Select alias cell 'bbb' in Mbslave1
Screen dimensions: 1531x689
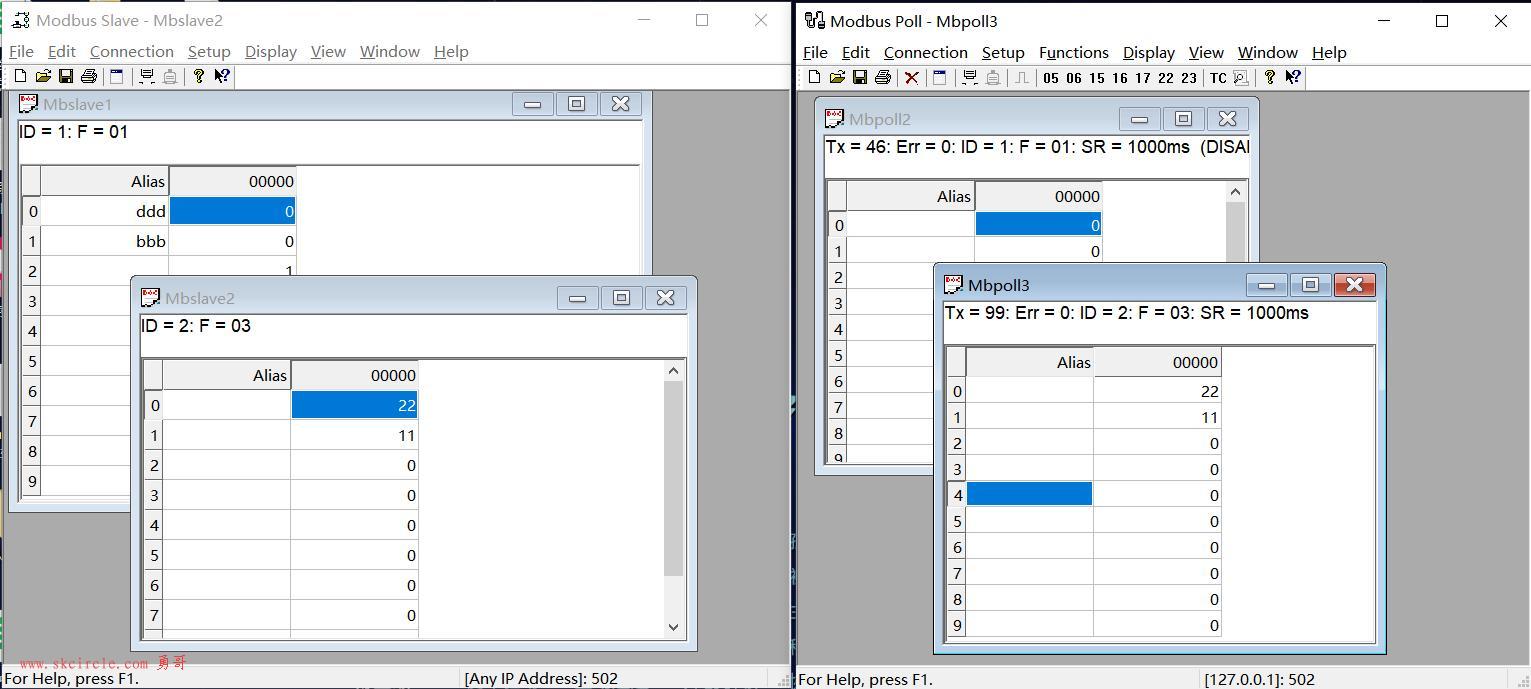(105, 241)
